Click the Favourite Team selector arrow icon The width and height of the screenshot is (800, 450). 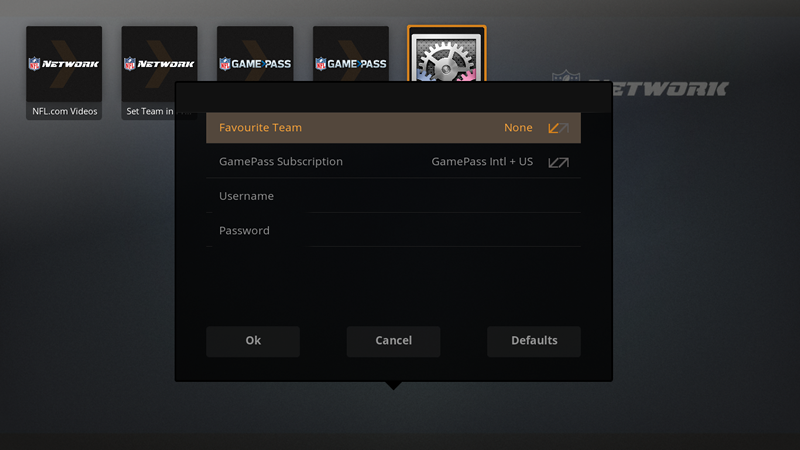tap(558, 128)
